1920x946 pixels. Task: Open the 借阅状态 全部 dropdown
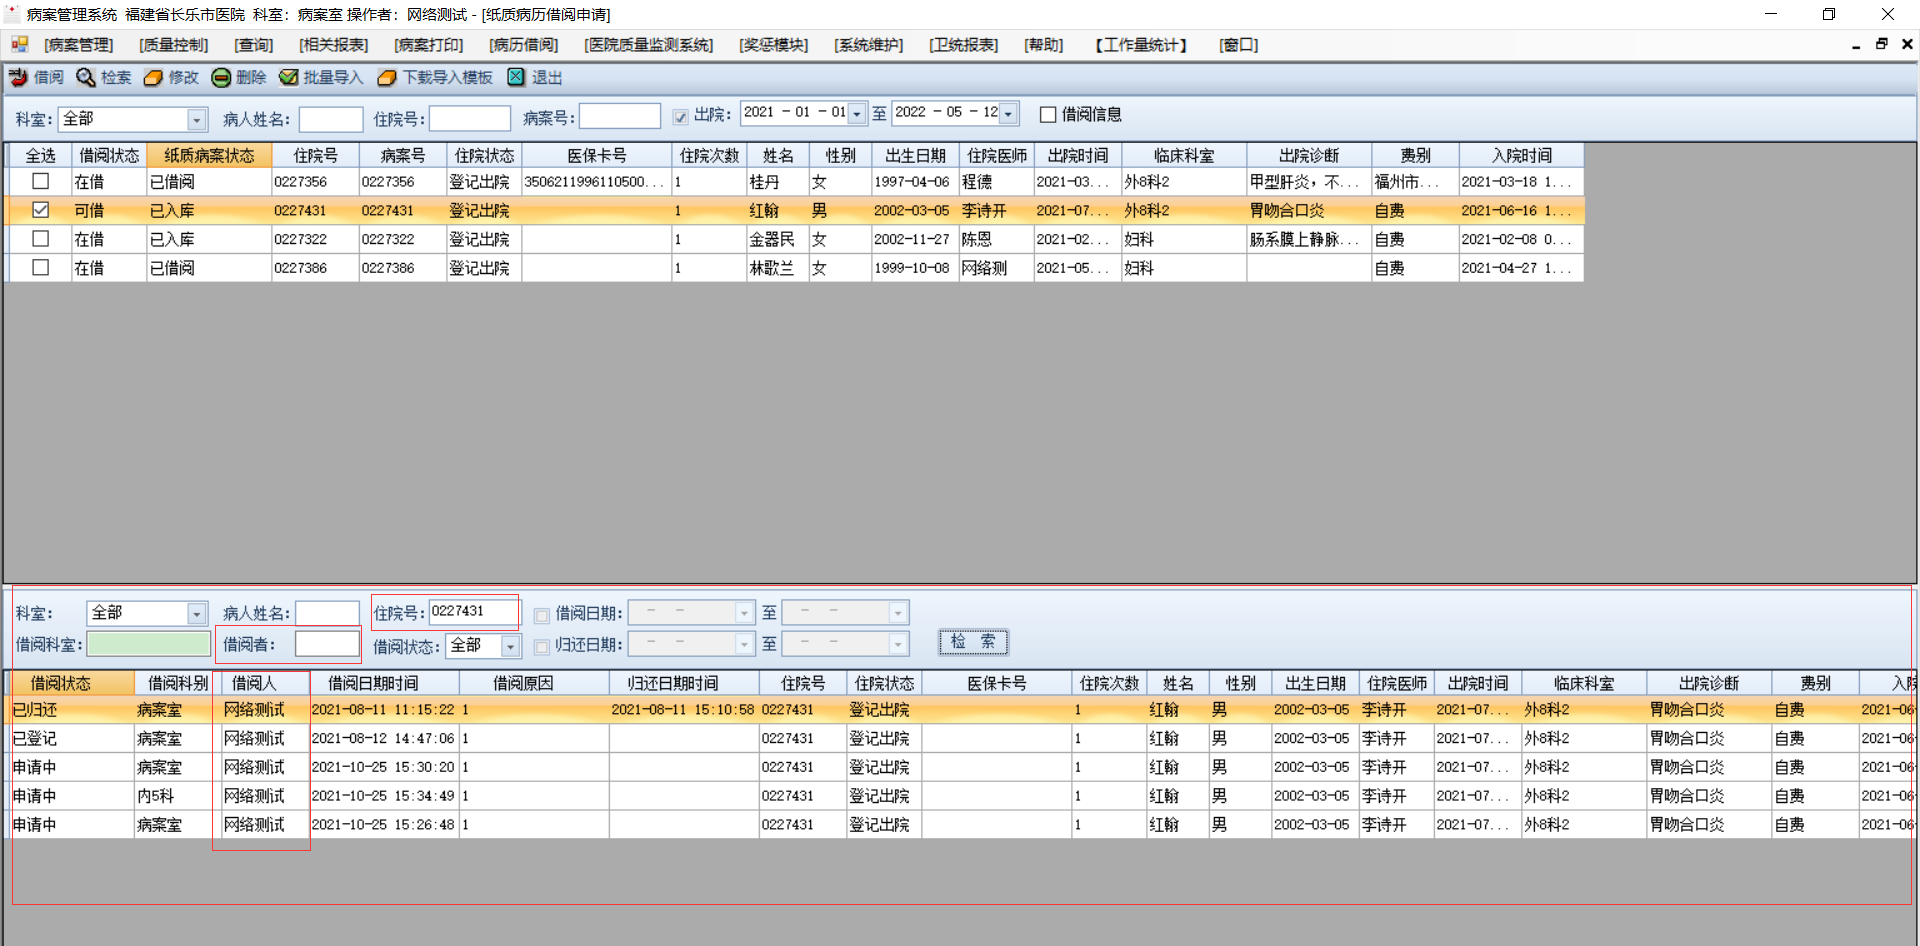click(x=511, y=646)
